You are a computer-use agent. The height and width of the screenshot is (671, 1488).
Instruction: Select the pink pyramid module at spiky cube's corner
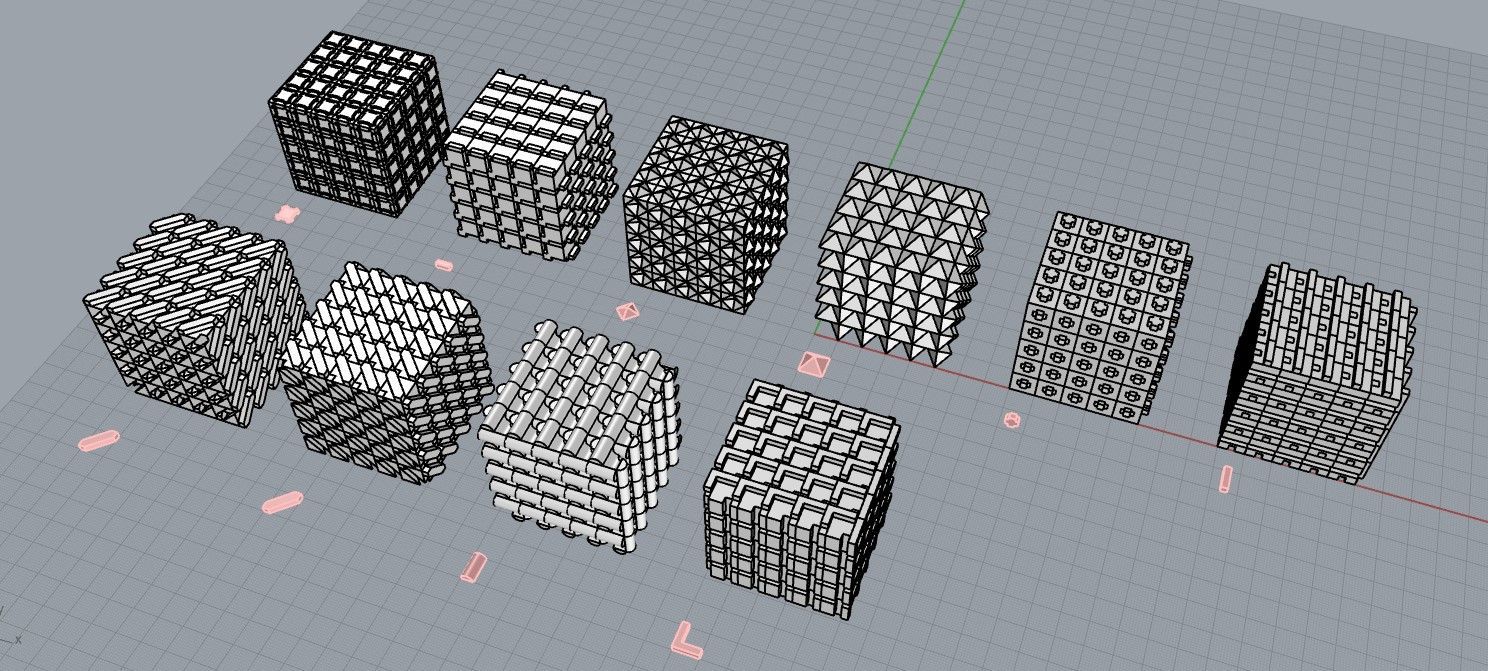coord(815,363)
